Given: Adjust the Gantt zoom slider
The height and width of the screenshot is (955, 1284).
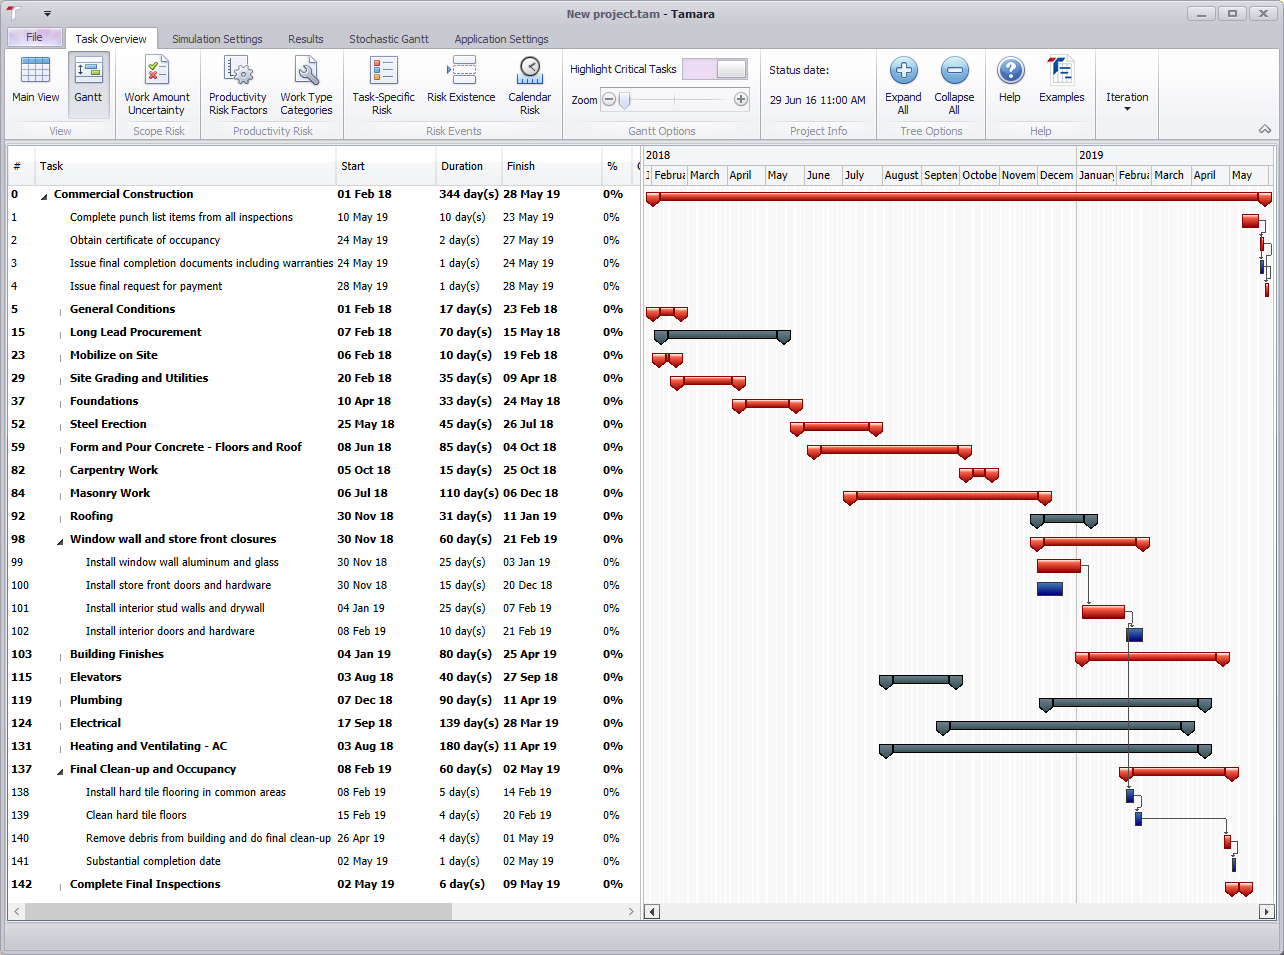Looking at the screenshot, I should coord(625,100).
